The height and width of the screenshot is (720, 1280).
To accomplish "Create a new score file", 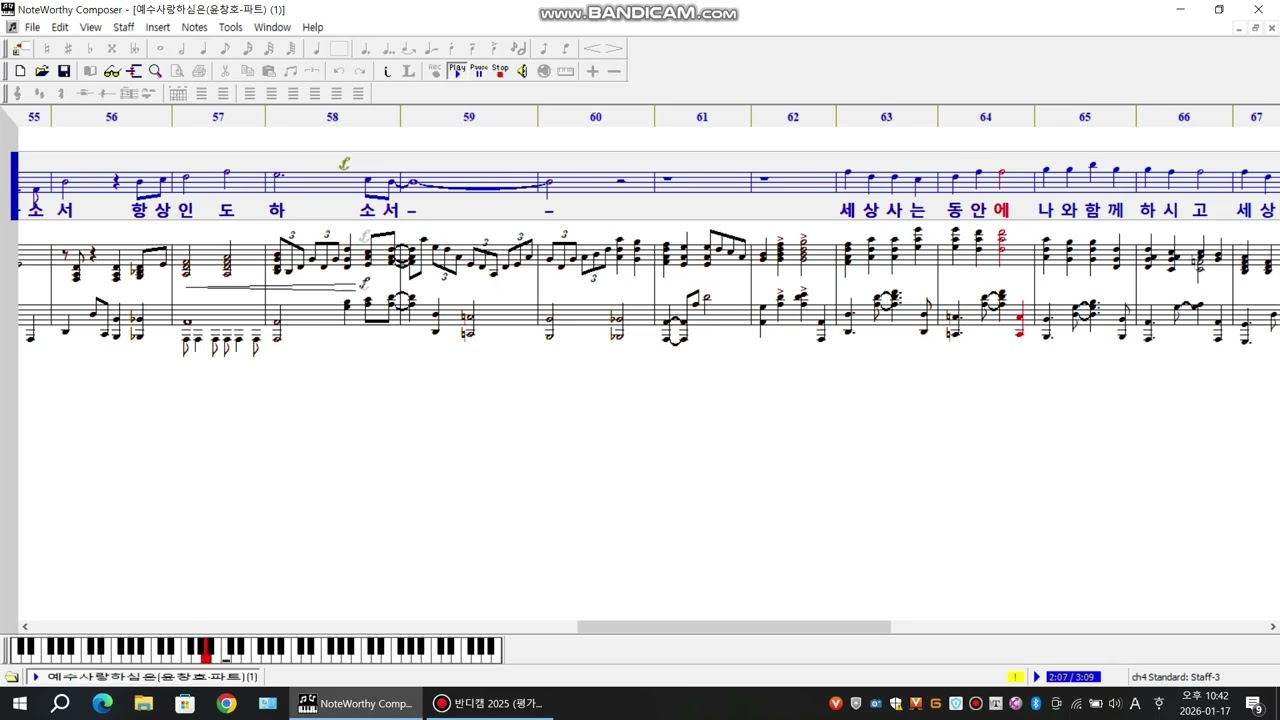I will 20,71.
